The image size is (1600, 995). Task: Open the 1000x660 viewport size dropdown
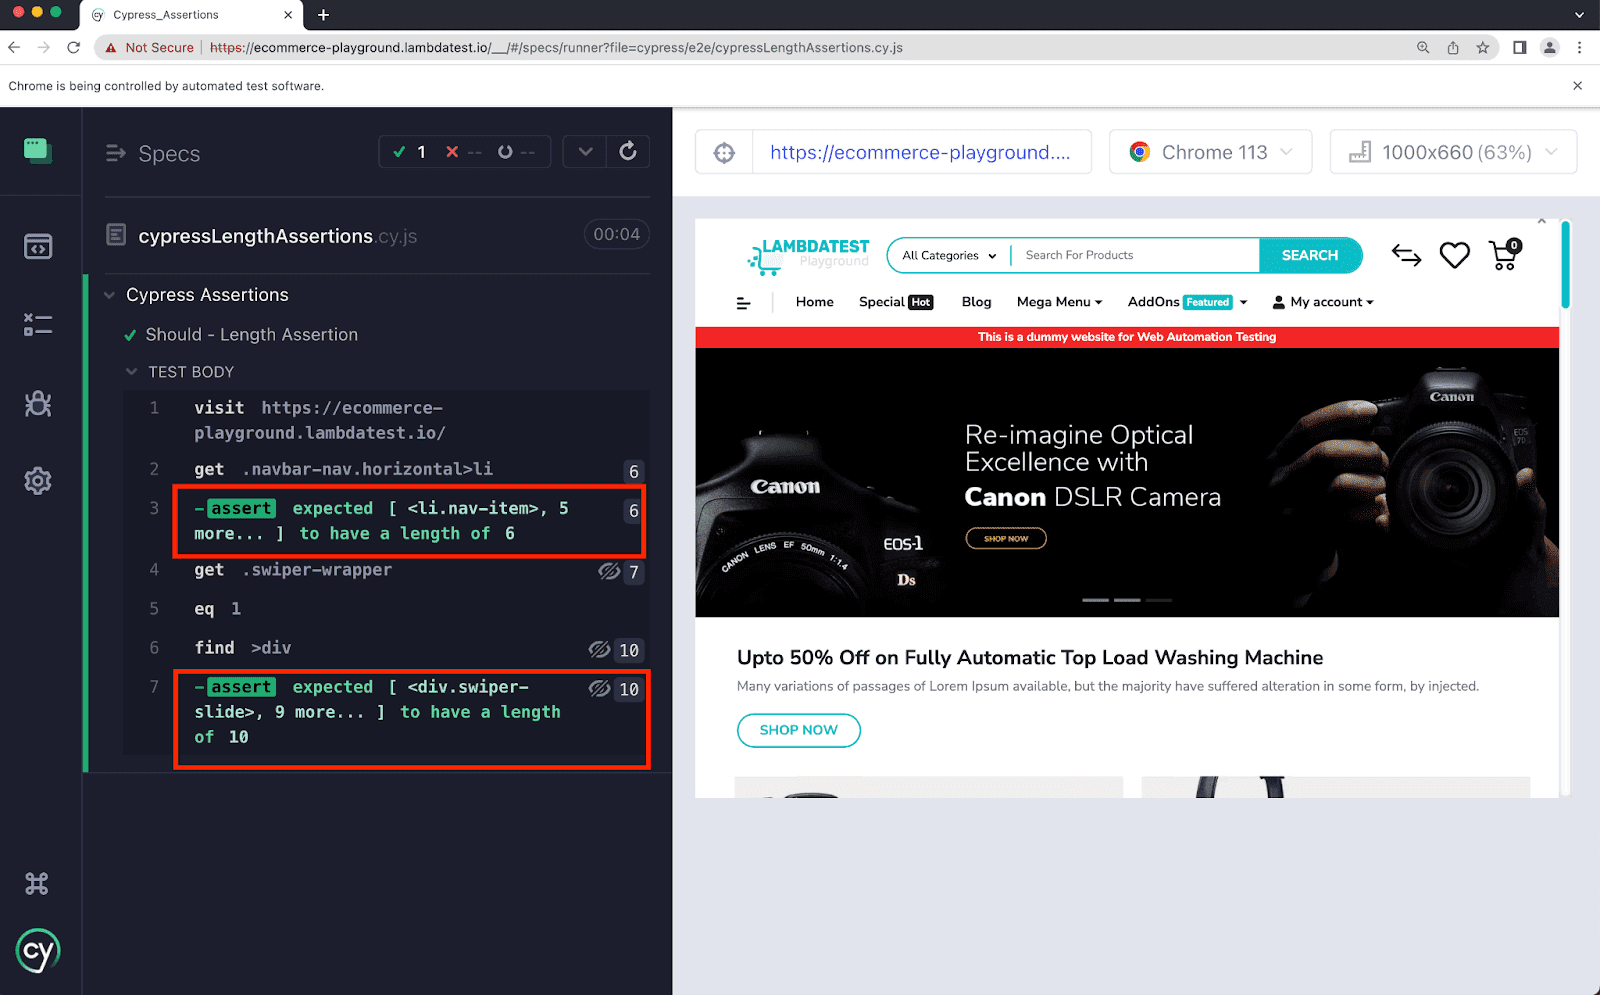(x=1452, y=152)
